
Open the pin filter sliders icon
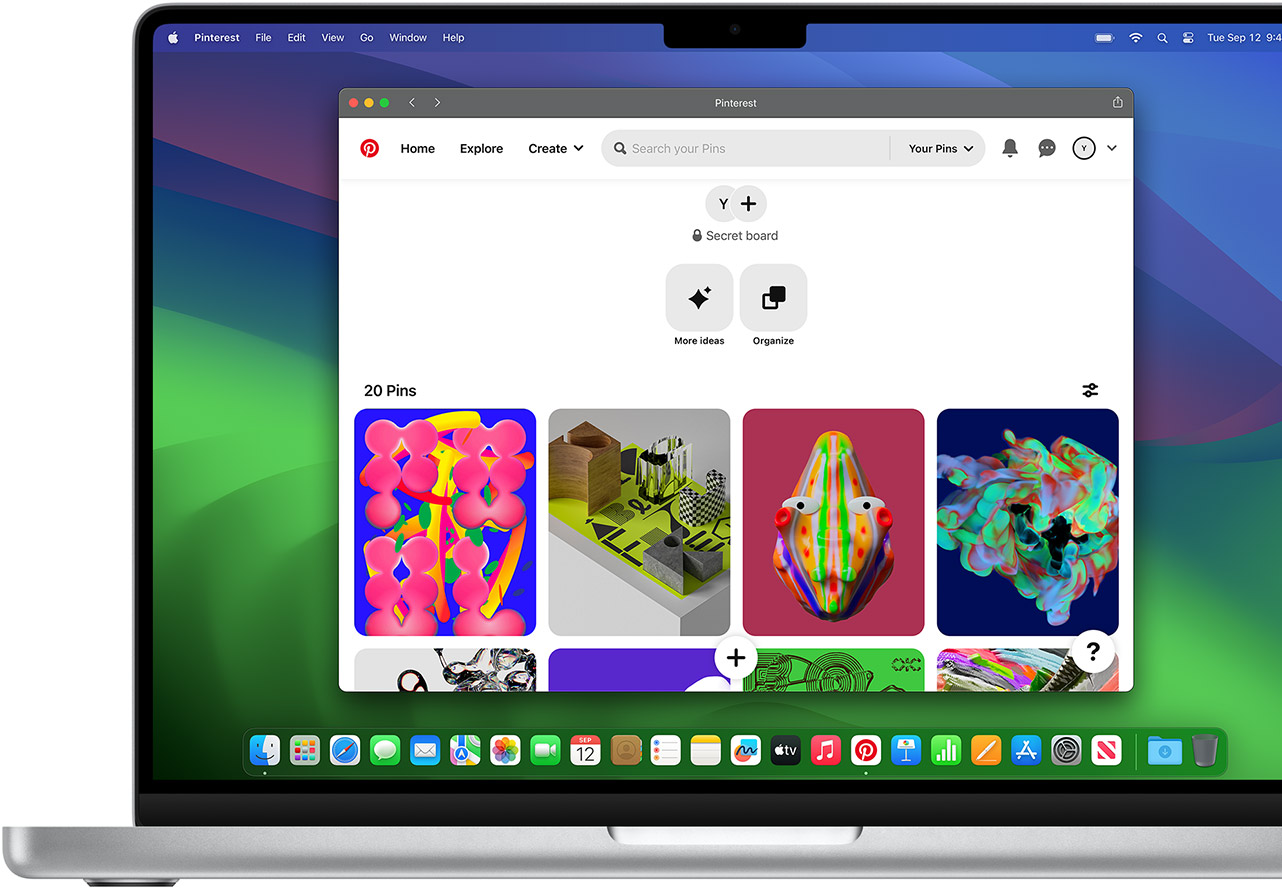[1090, 391]
